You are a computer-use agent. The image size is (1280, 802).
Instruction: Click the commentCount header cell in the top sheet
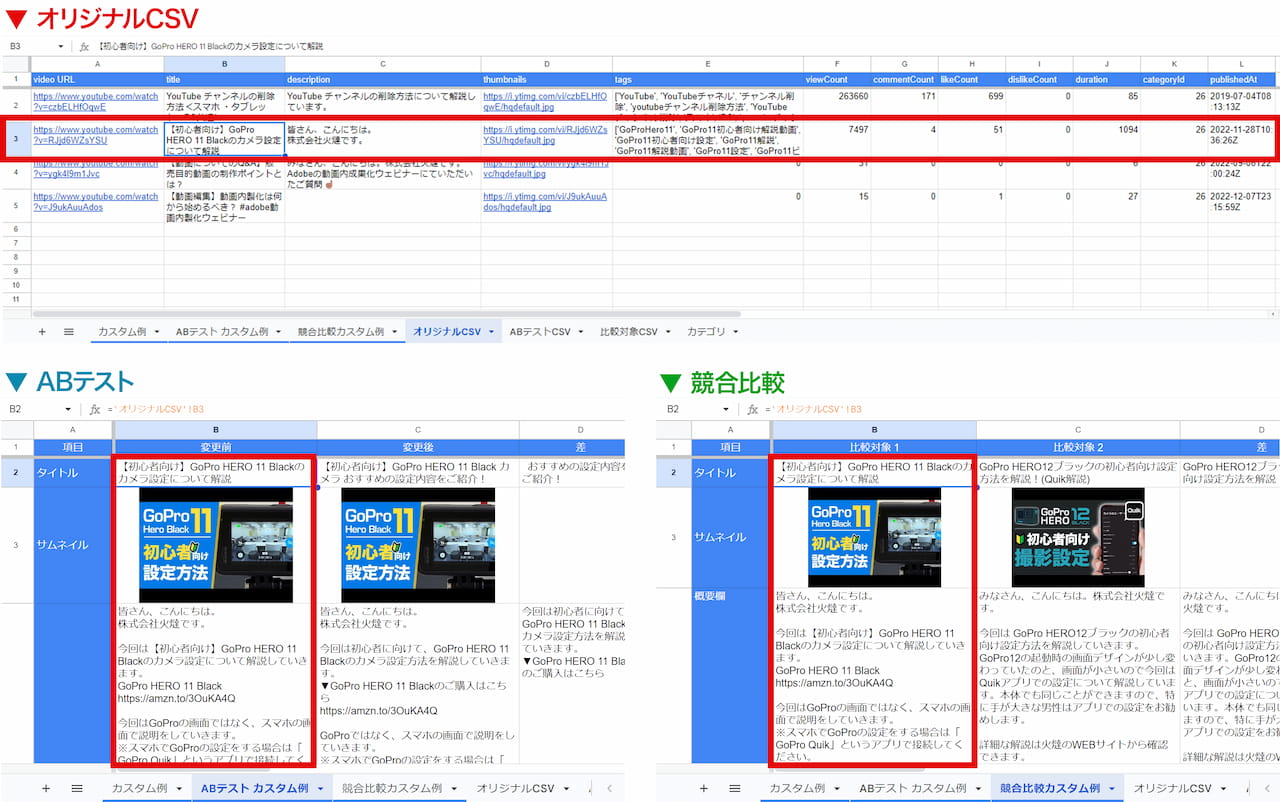click(904, 79)
